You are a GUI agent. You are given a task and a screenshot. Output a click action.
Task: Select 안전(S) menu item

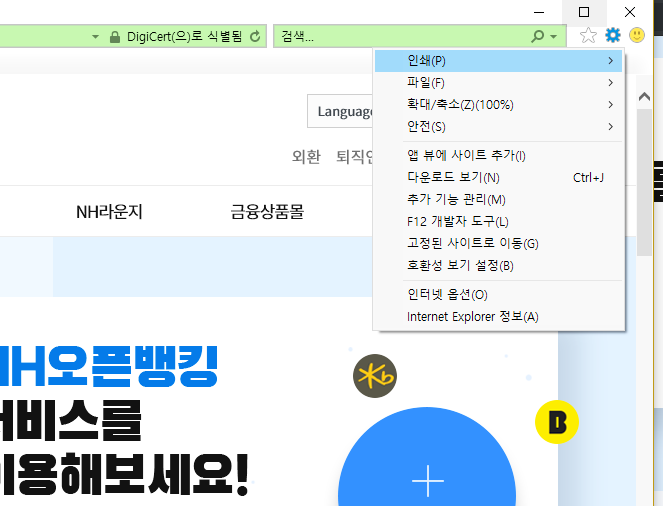(499, 127)
